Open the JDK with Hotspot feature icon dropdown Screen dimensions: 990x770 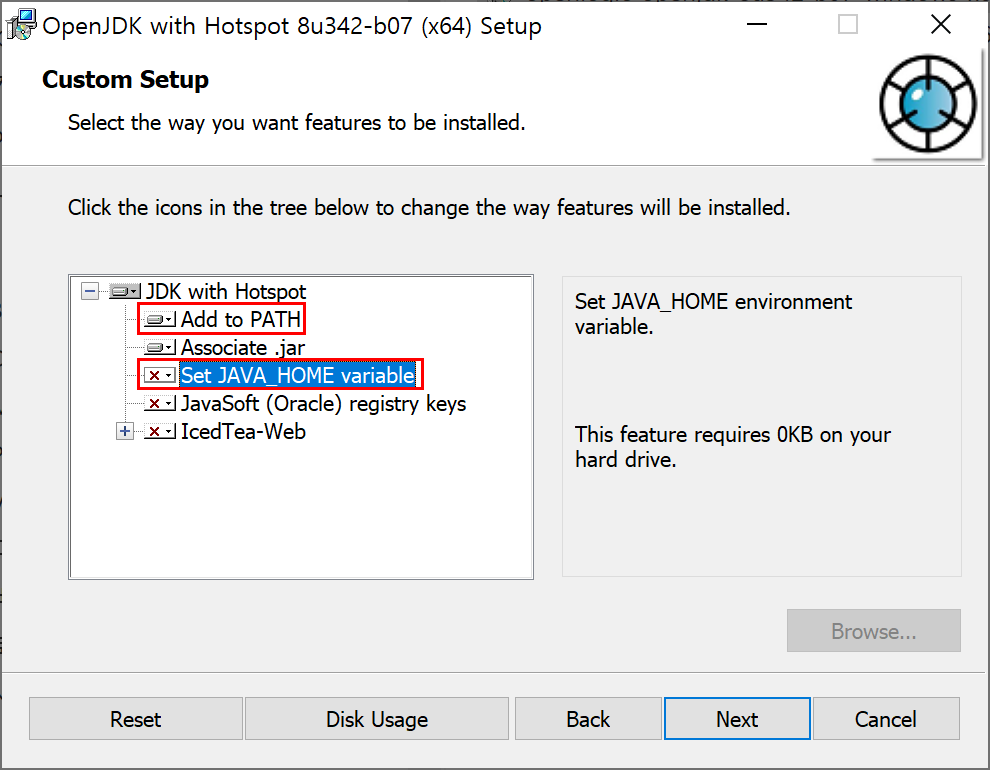125,292
